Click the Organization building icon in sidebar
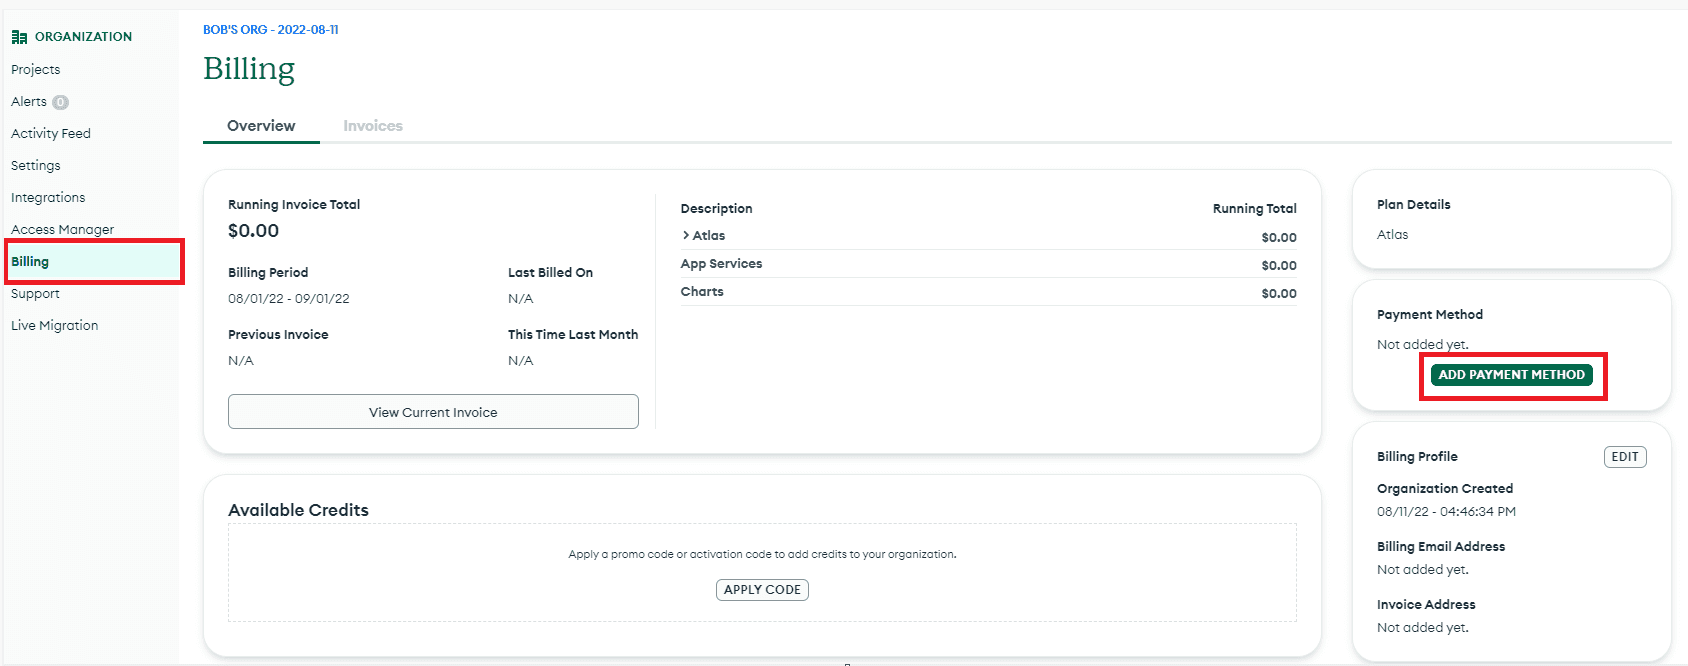The image size is (1688, 666). [x=19, y=37]
